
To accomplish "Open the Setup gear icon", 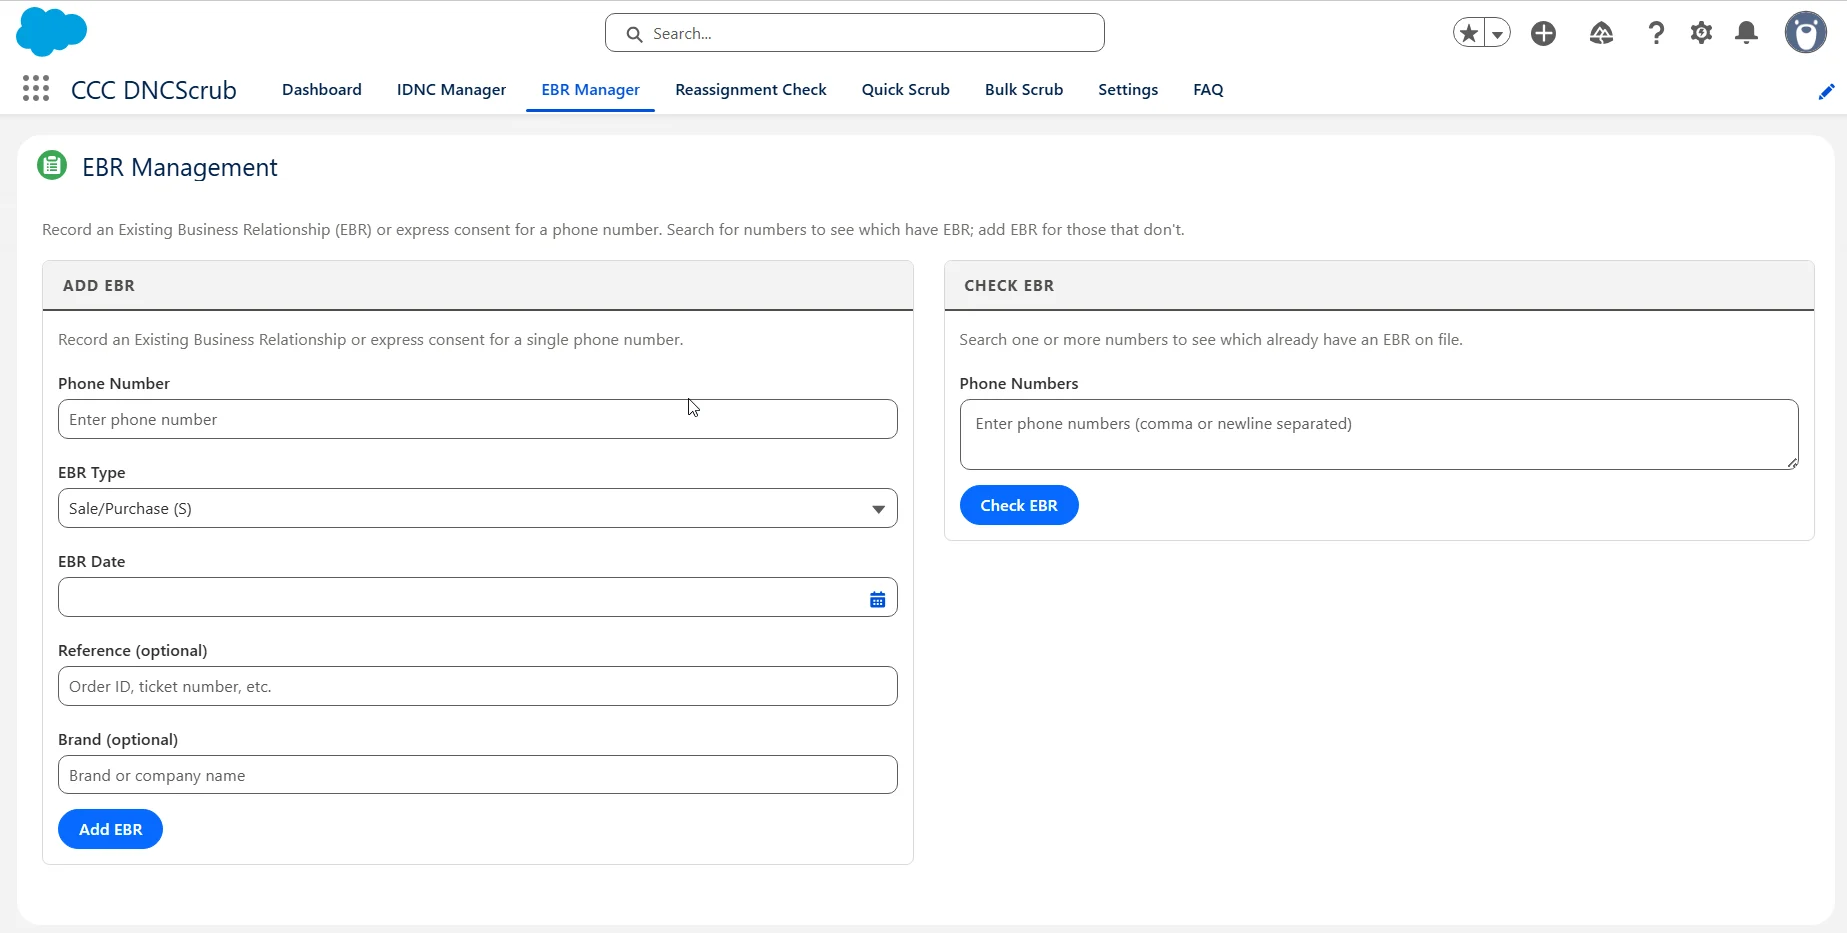I will pos(1701,33).
